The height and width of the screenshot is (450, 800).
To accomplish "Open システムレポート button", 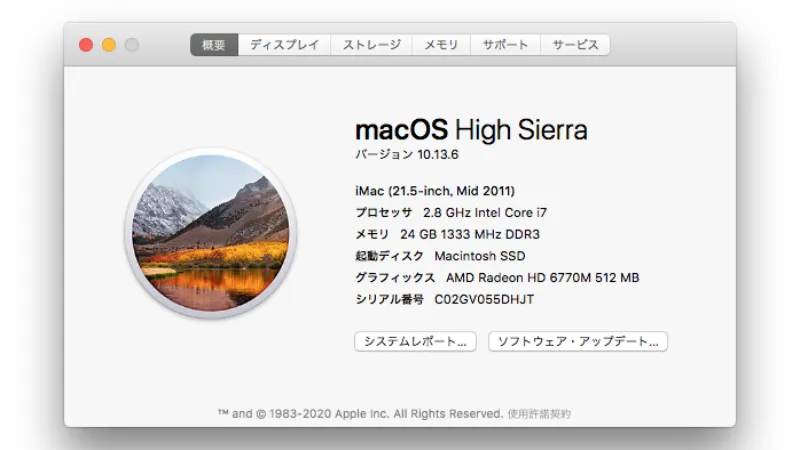I will point(415,341).
